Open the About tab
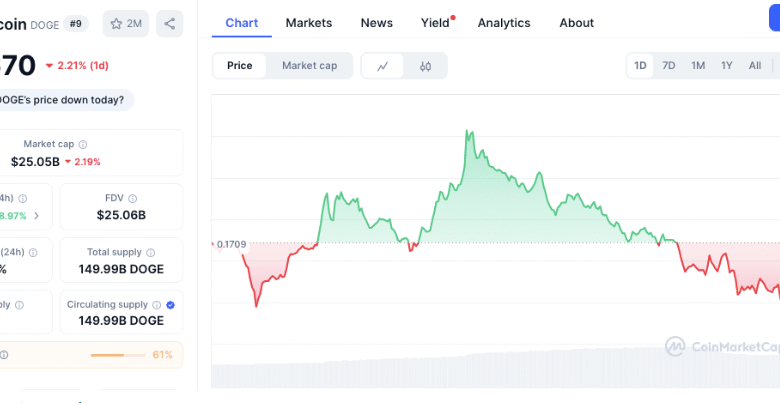Screen dimensions: 780x403 577,23
